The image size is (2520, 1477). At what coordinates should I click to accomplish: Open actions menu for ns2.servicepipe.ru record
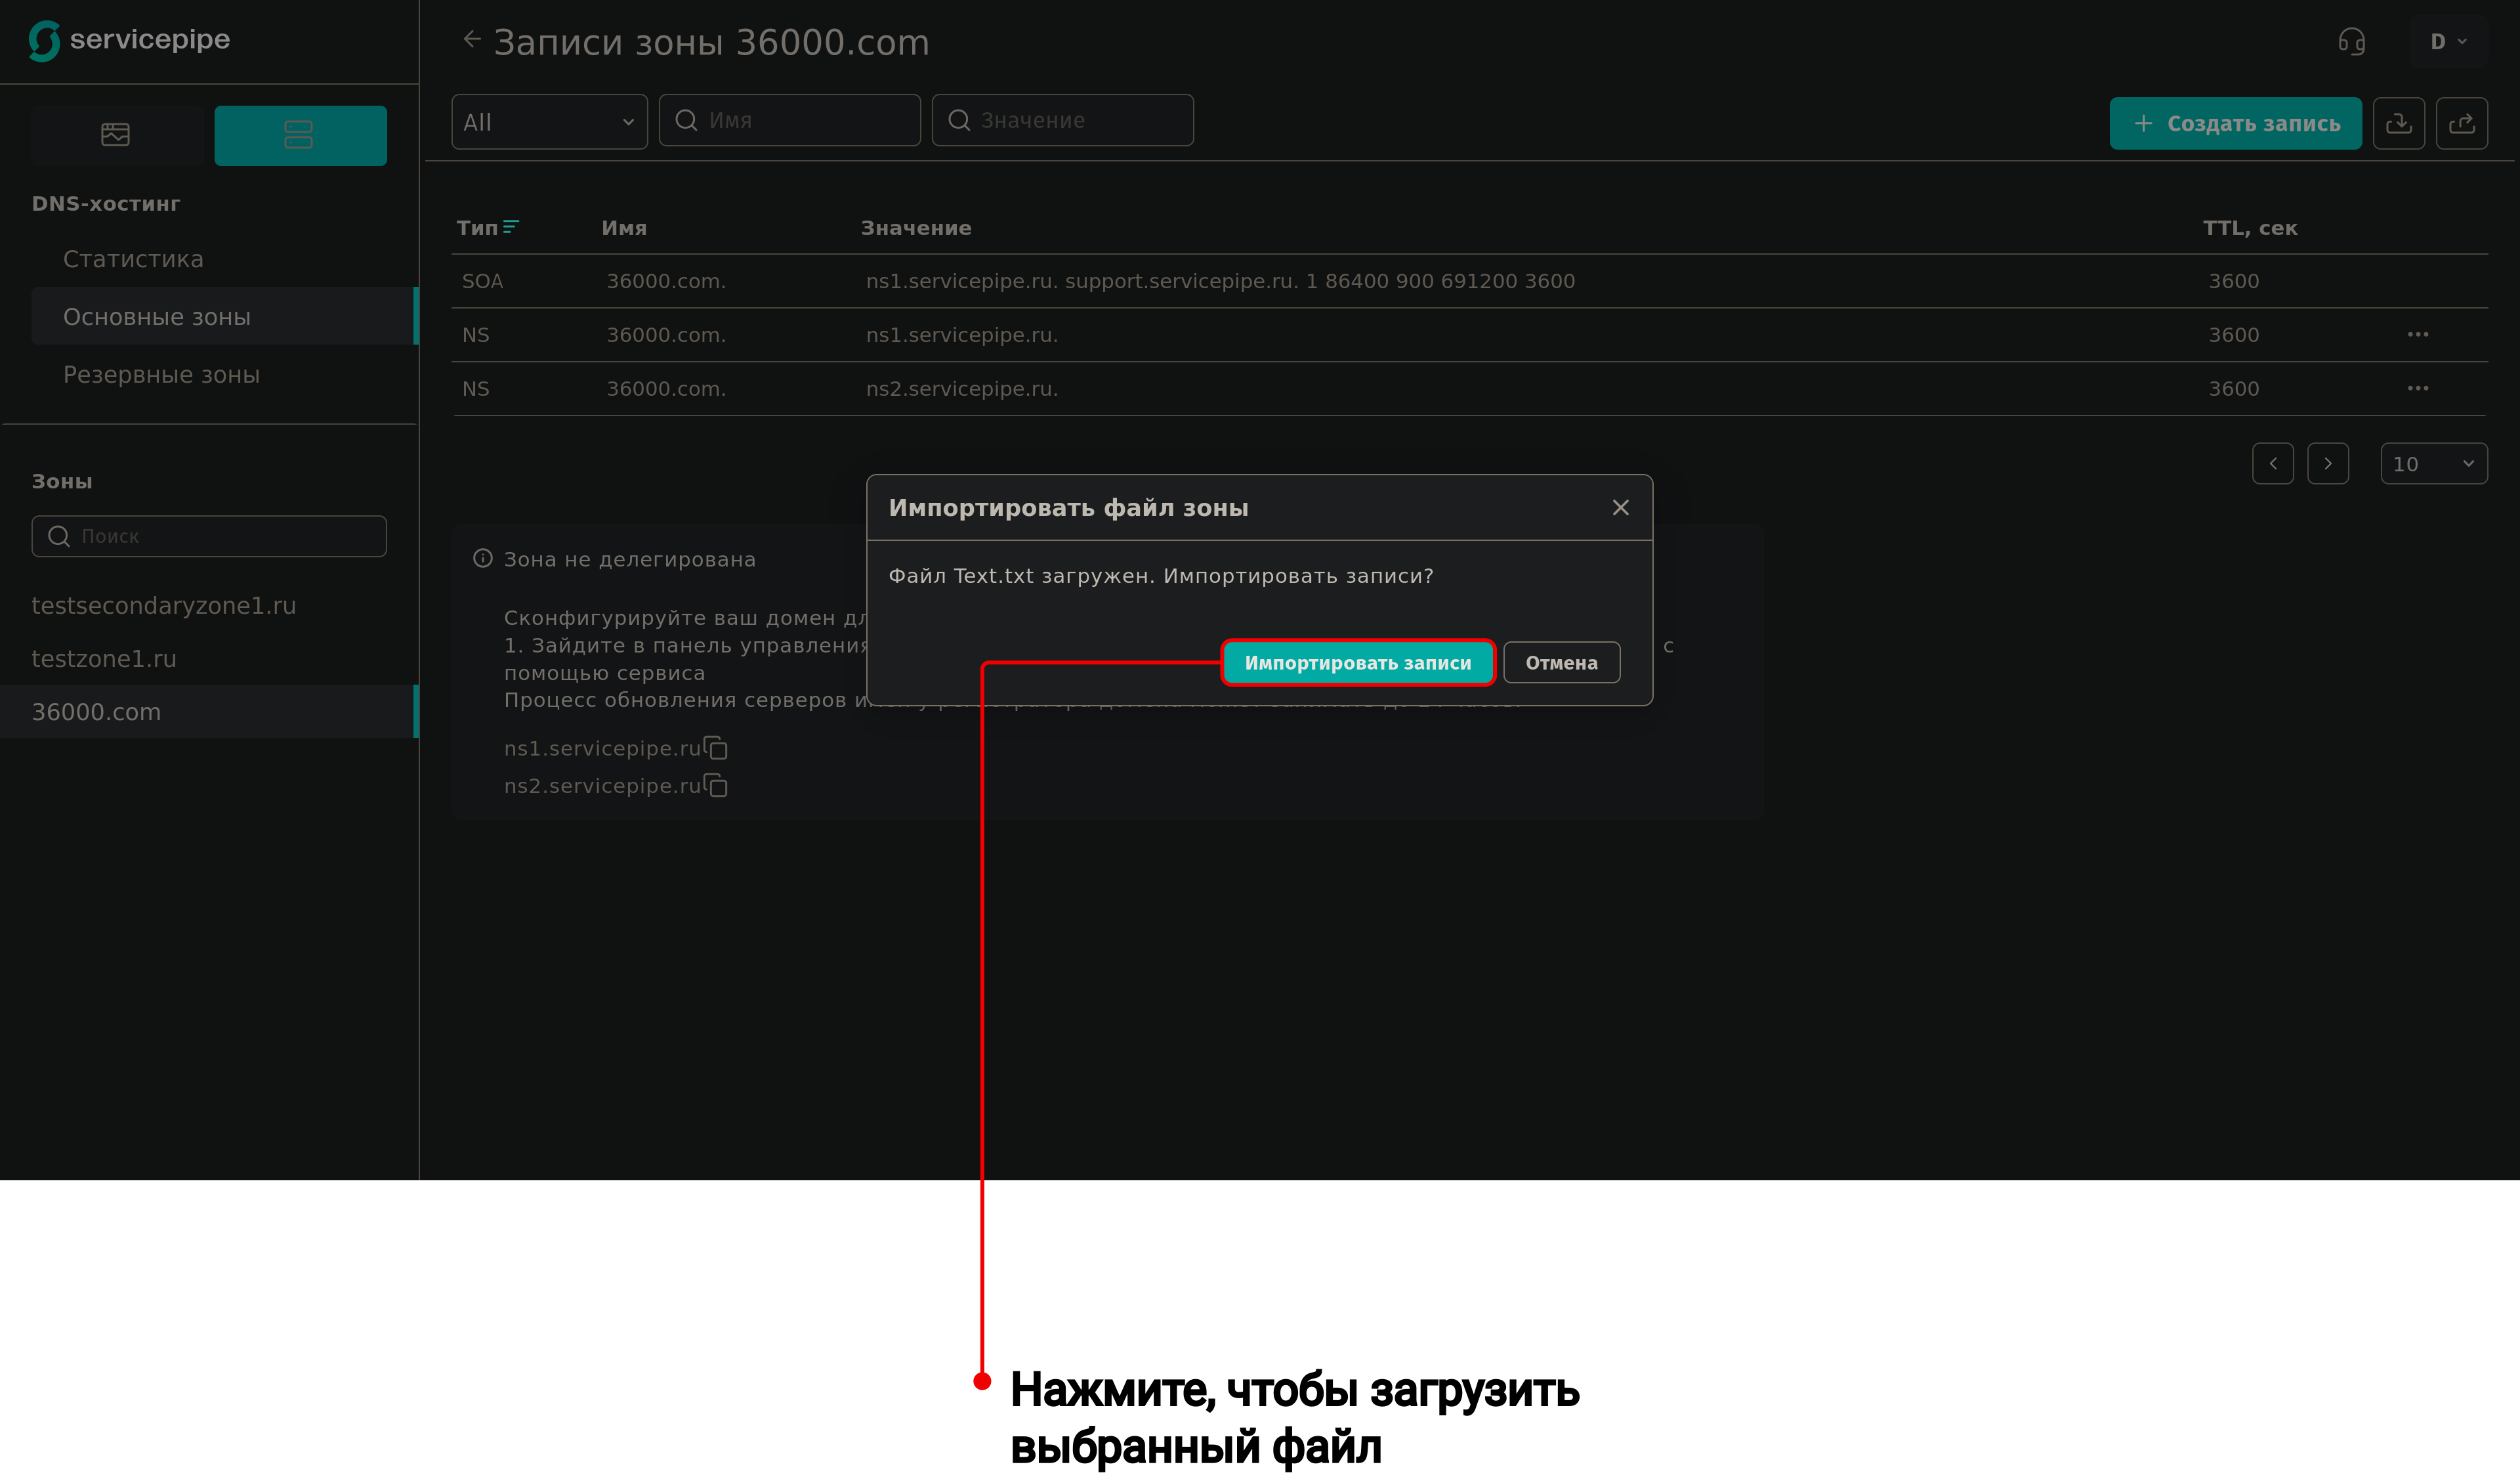pyautogui.click(x=2417, y=389)
